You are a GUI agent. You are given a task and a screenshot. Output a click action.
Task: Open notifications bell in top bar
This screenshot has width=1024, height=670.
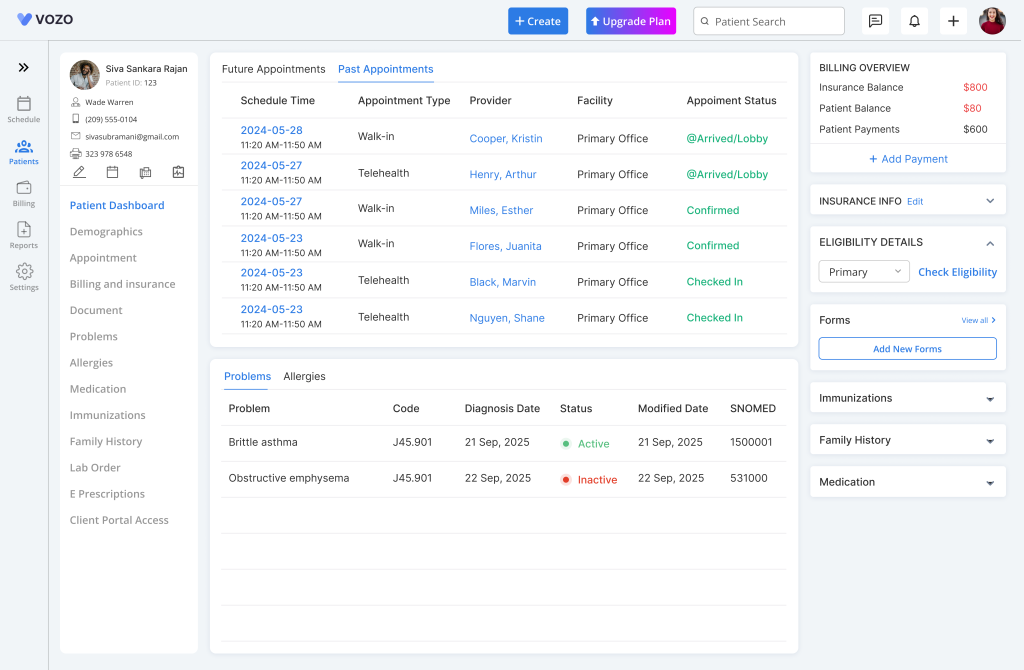click(x=914, y=21)
